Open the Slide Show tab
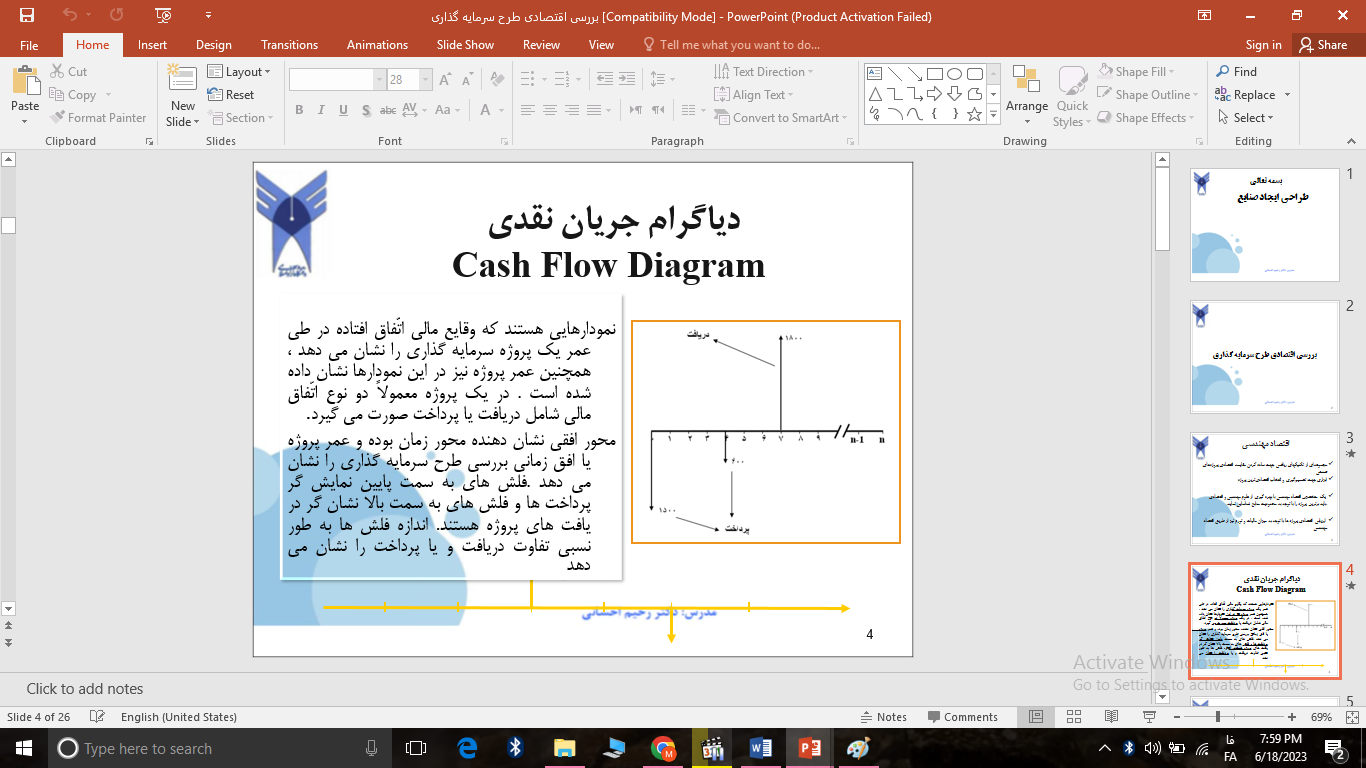 [x=465, y=45]
